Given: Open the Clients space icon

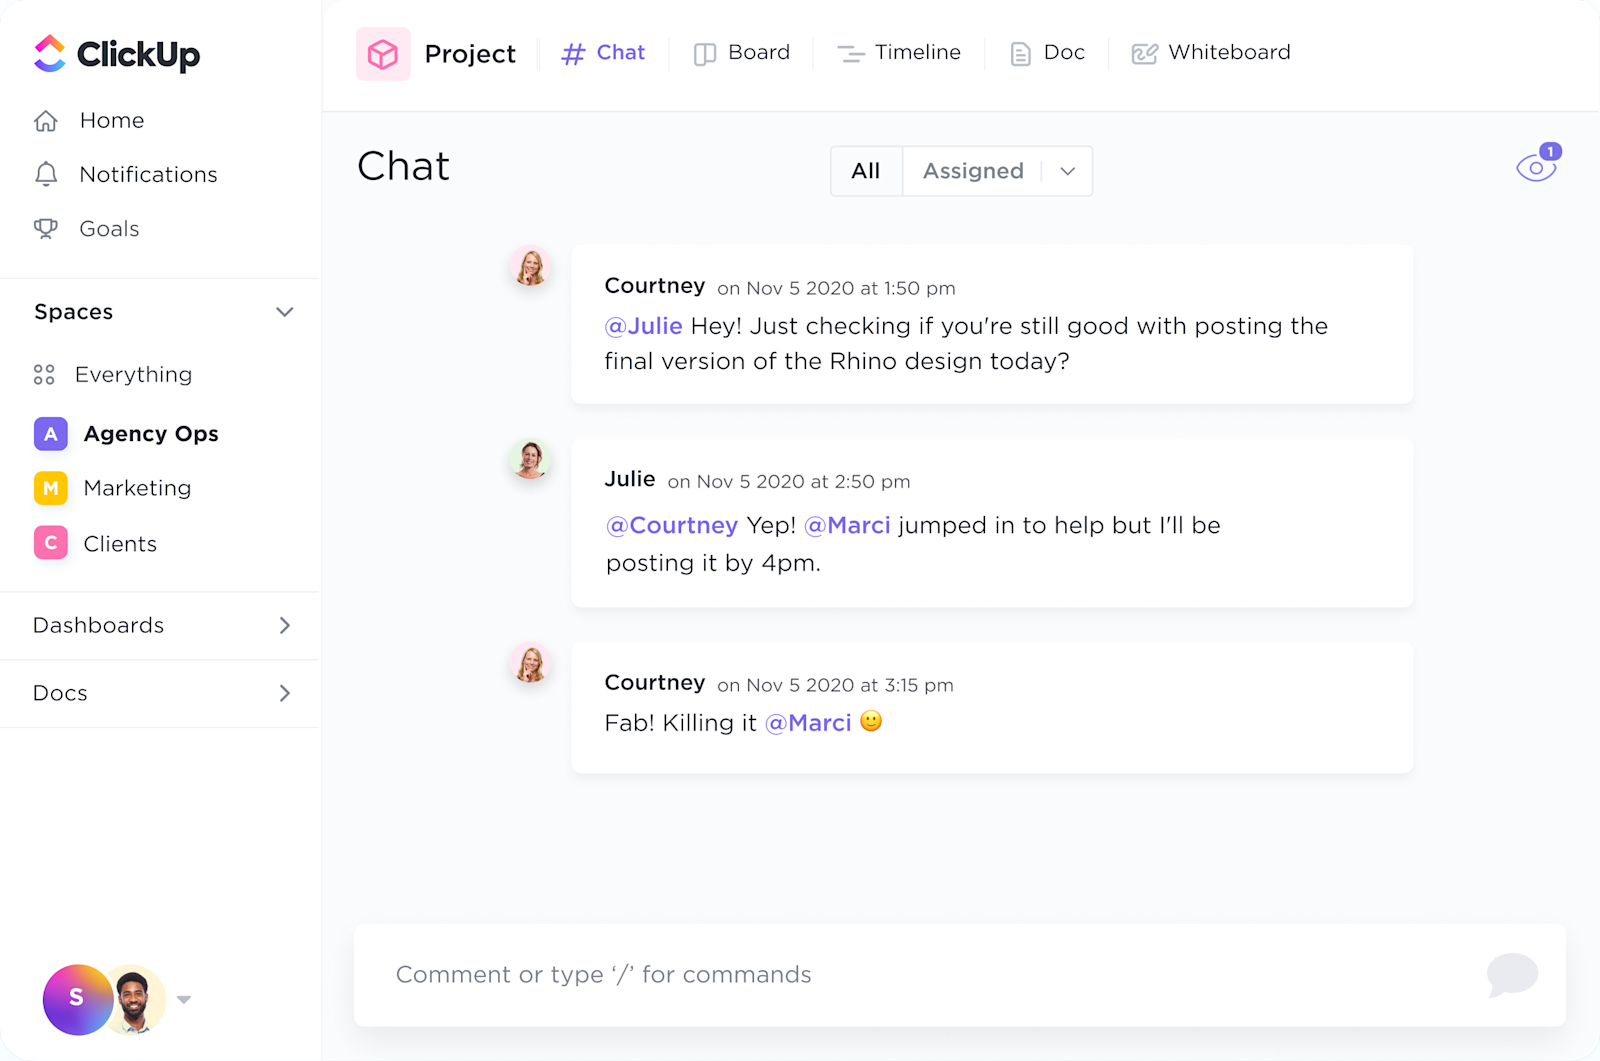Looking at the screenshot, I should [x=50, y=543].
